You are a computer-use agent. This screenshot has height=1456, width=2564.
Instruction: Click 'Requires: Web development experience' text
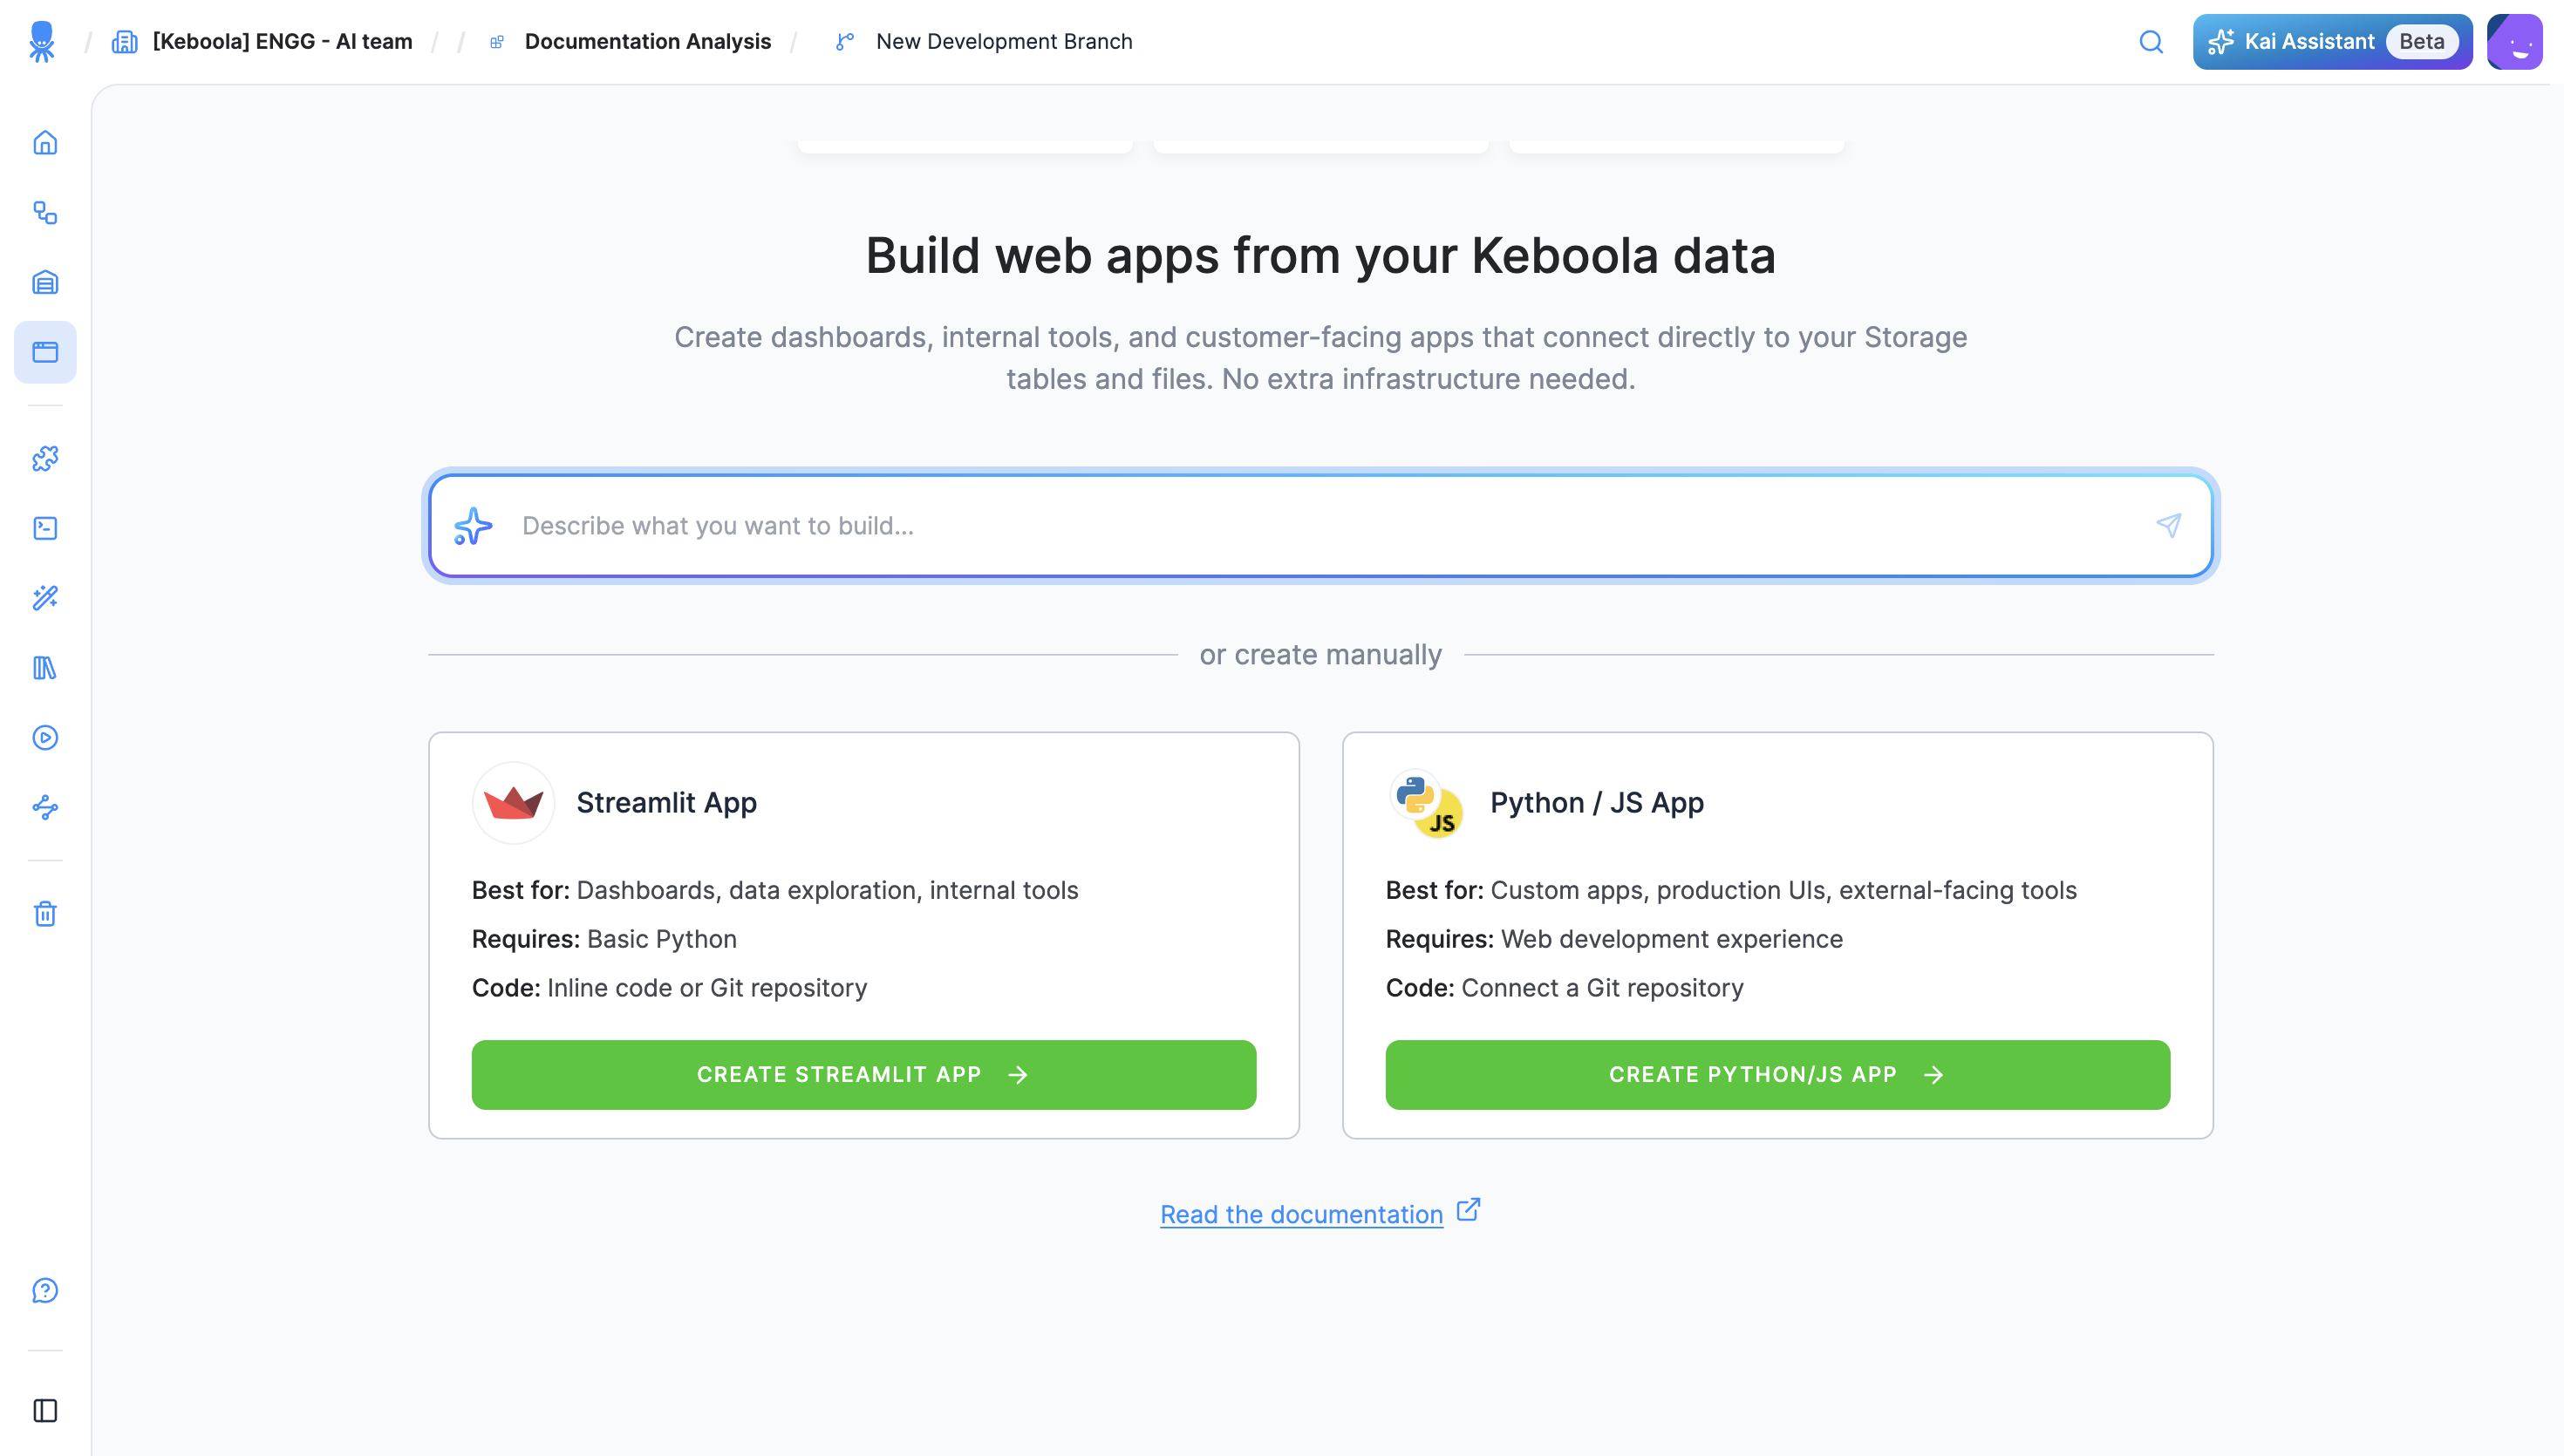[x=1614, y=939]
